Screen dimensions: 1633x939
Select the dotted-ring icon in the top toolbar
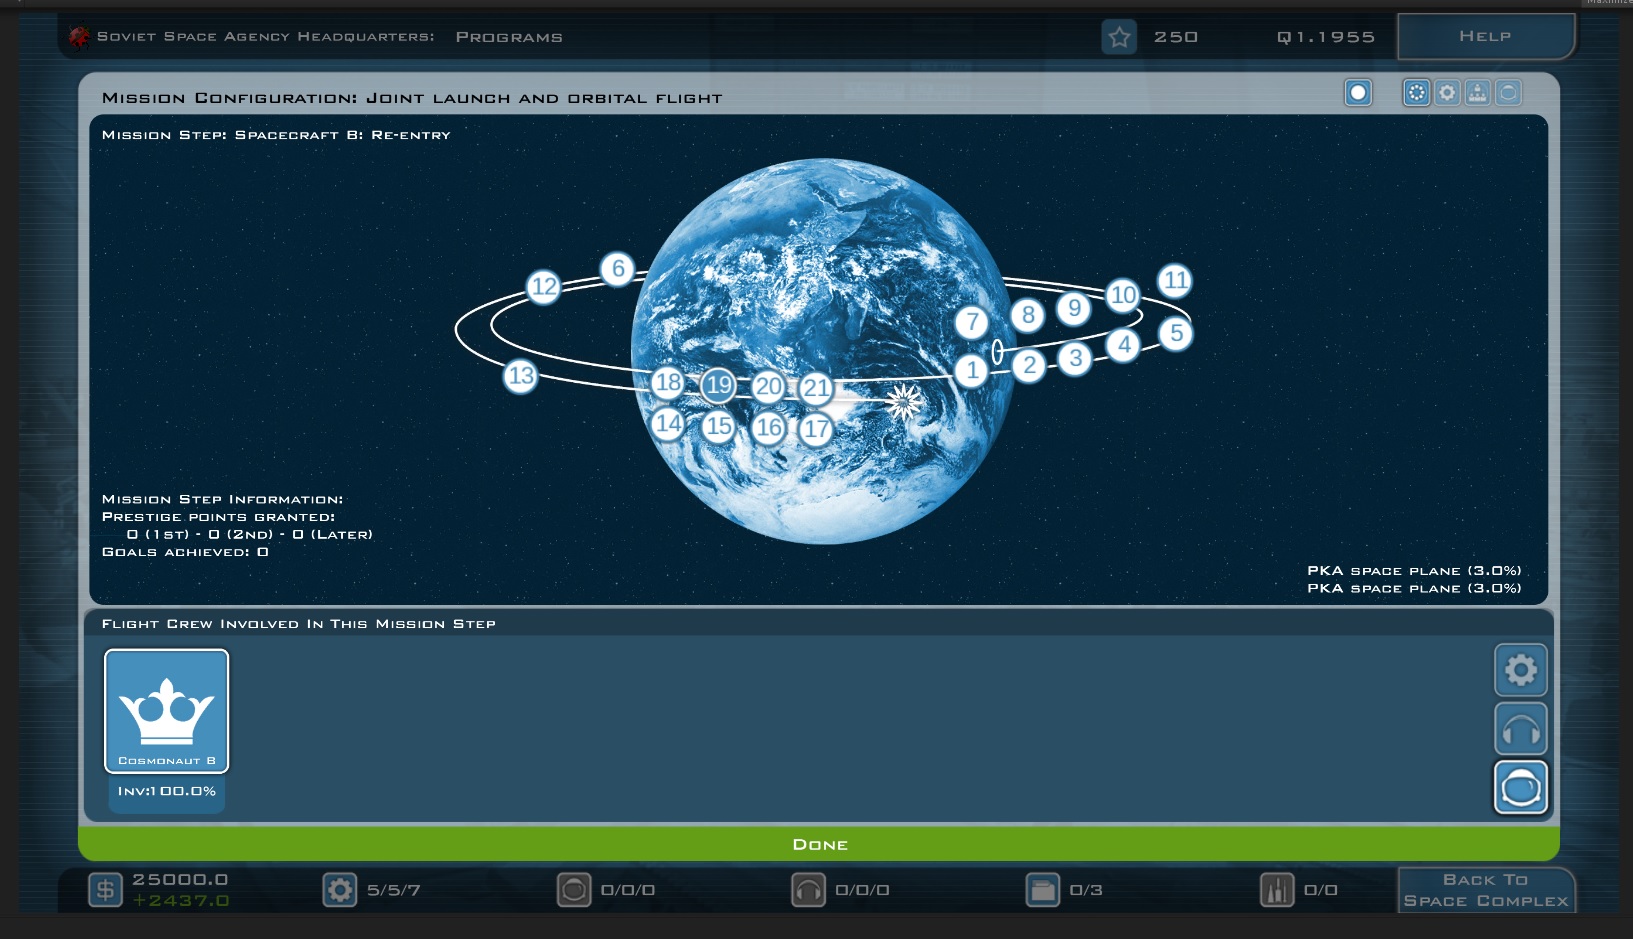tap(1416, 93)
